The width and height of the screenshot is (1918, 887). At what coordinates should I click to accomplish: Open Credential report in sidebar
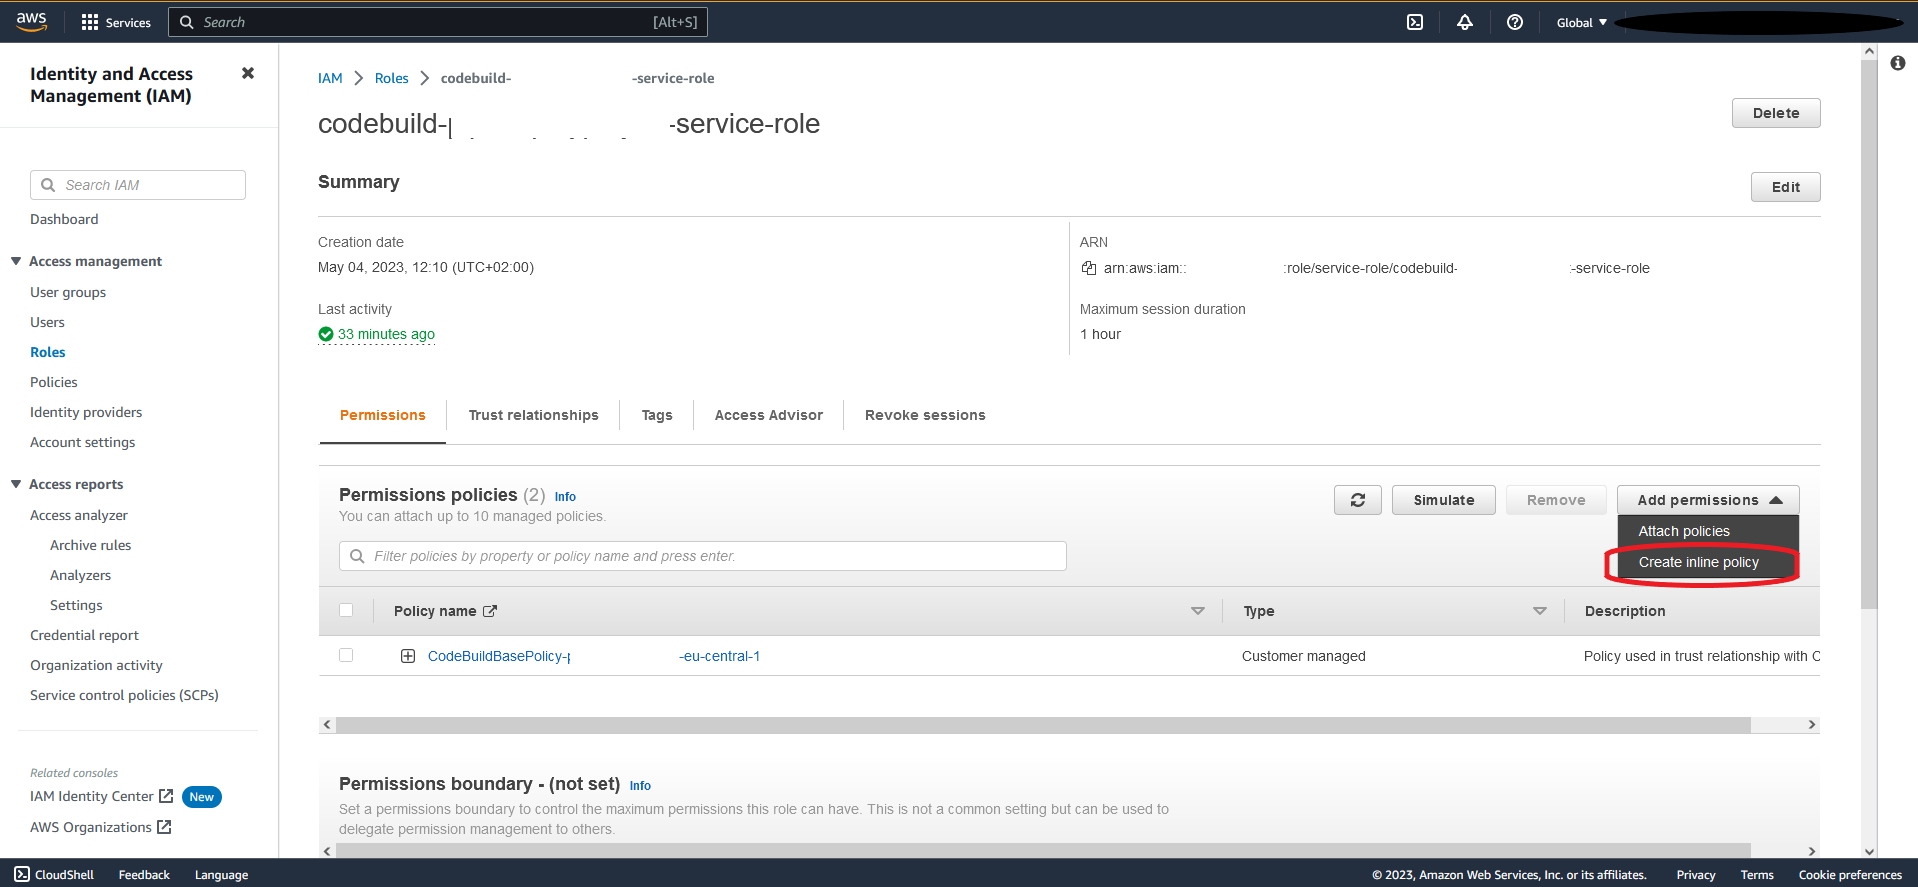[84, 635]
